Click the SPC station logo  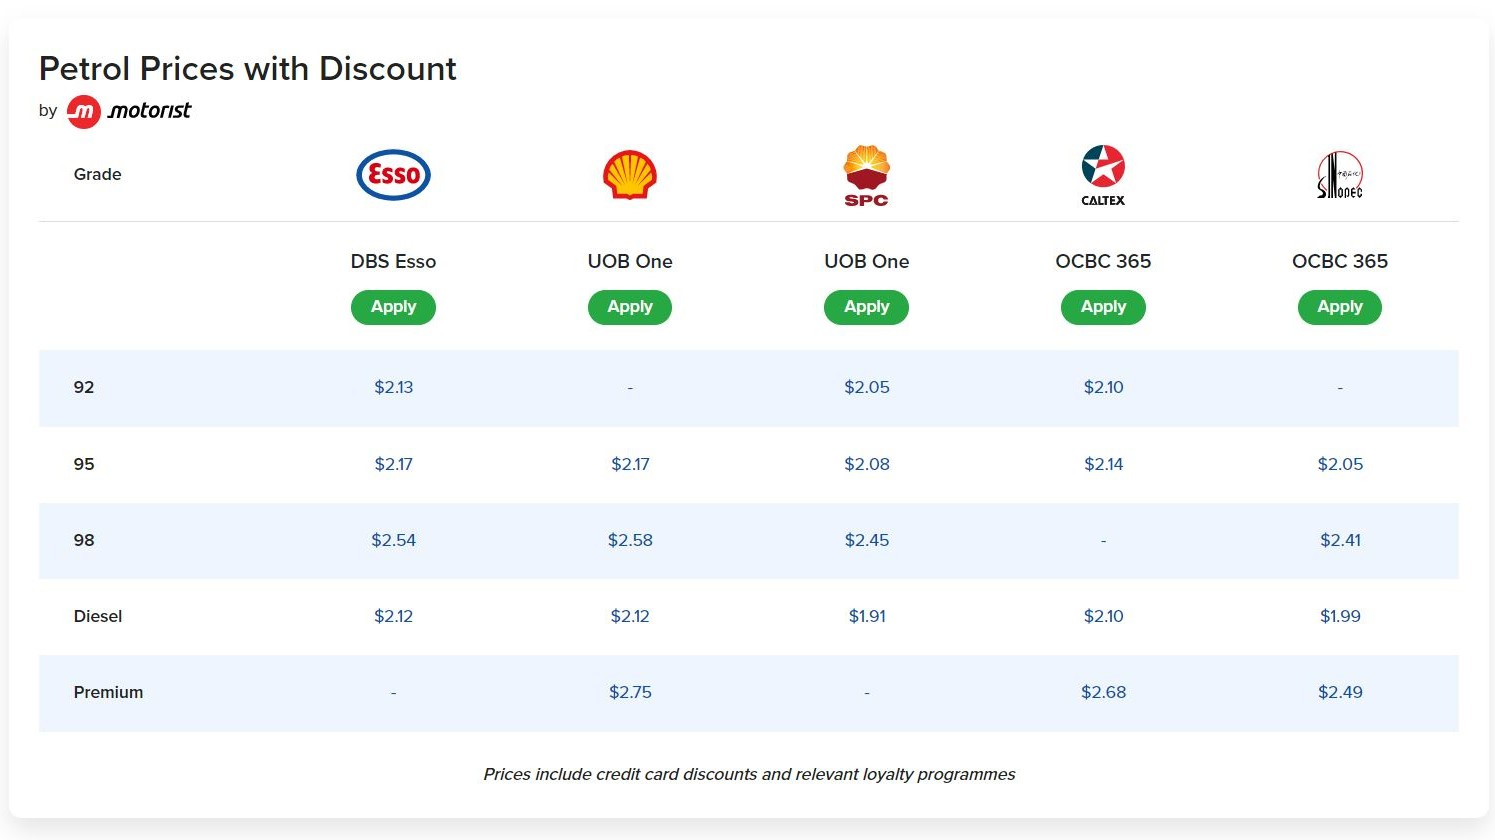tap(866, 174)
